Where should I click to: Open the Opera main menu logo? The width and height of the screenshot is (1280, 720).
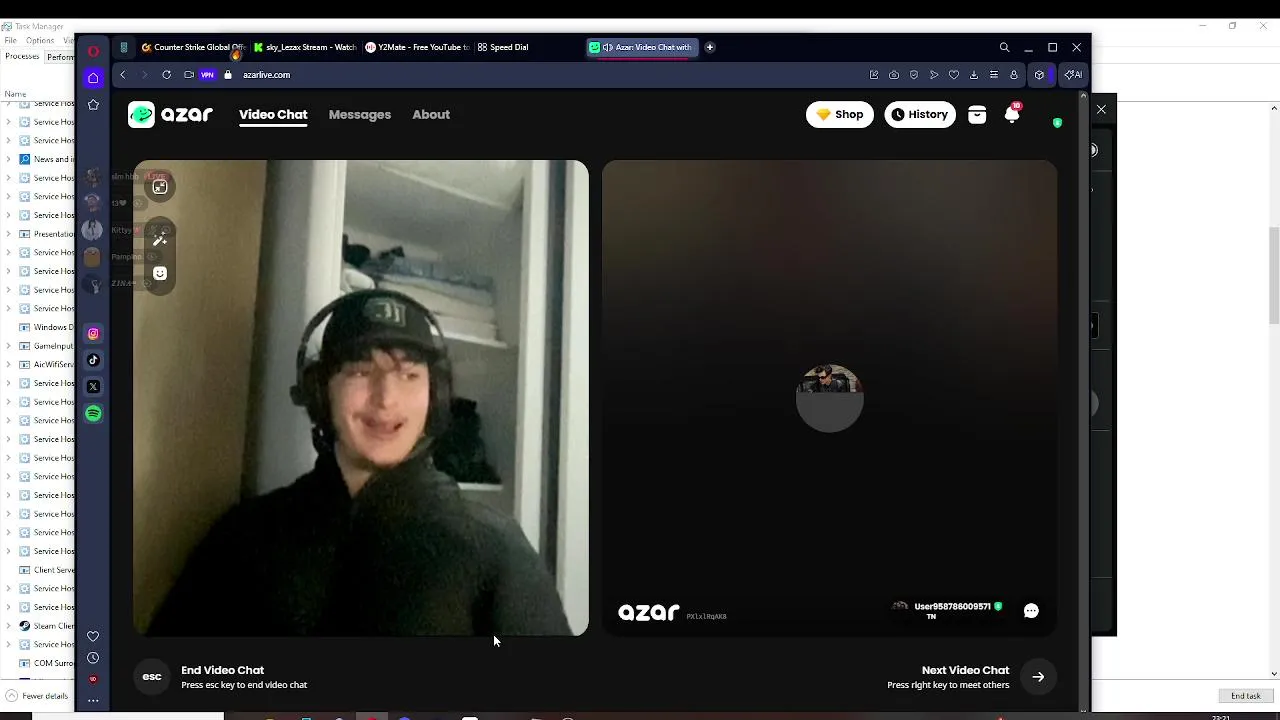pos(93,51)
